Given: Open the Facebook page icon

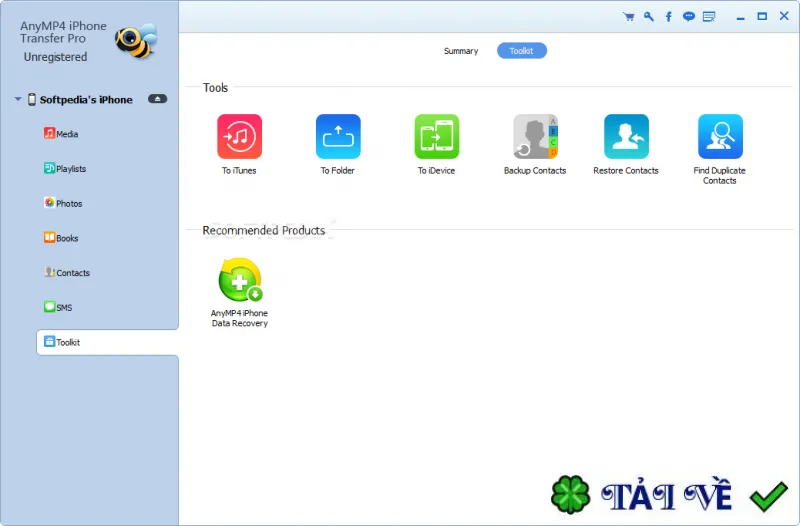Looking at the screenshot, I should coord(668,17).
